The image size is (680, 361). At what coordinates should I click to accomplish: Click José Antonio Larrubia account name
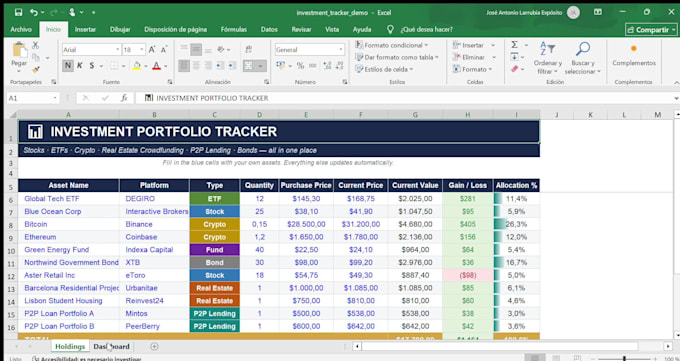pyautogui.click(x=524, y=13)
